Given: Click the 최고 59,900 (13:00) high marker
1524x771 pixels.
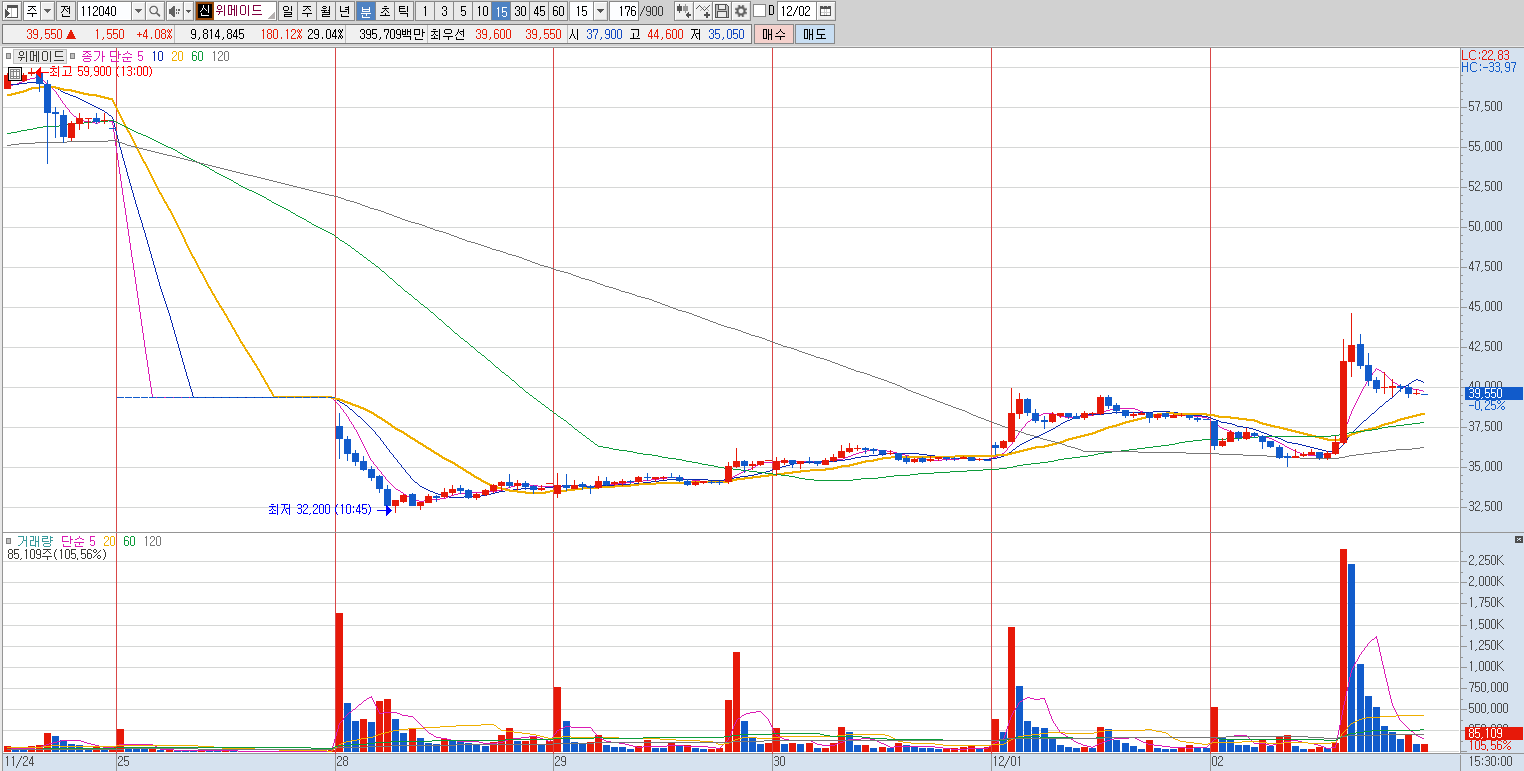Looking at the screenshot, I should coord(100,72).
